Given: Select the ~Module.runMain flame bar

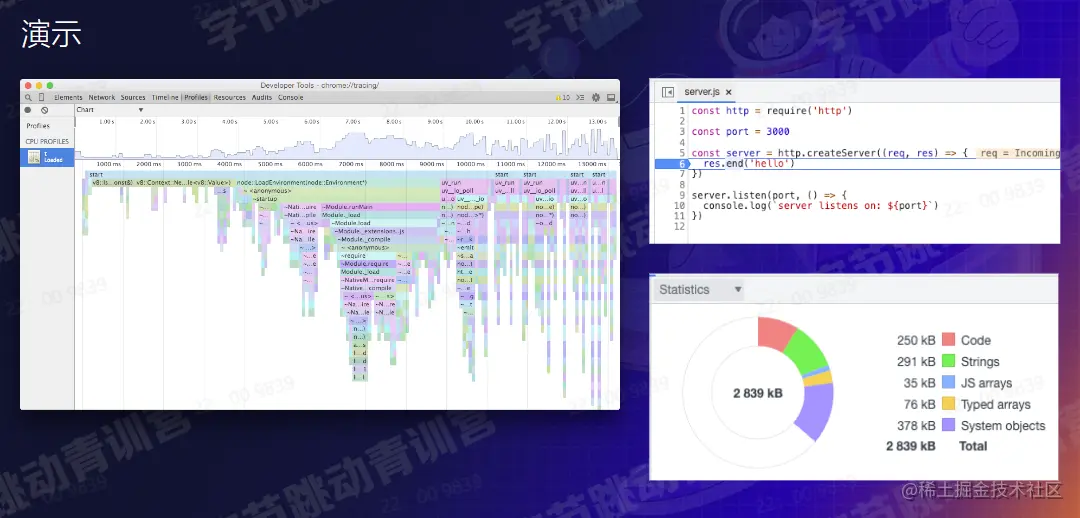Looking at the screenshot, I should click(380, 207).
